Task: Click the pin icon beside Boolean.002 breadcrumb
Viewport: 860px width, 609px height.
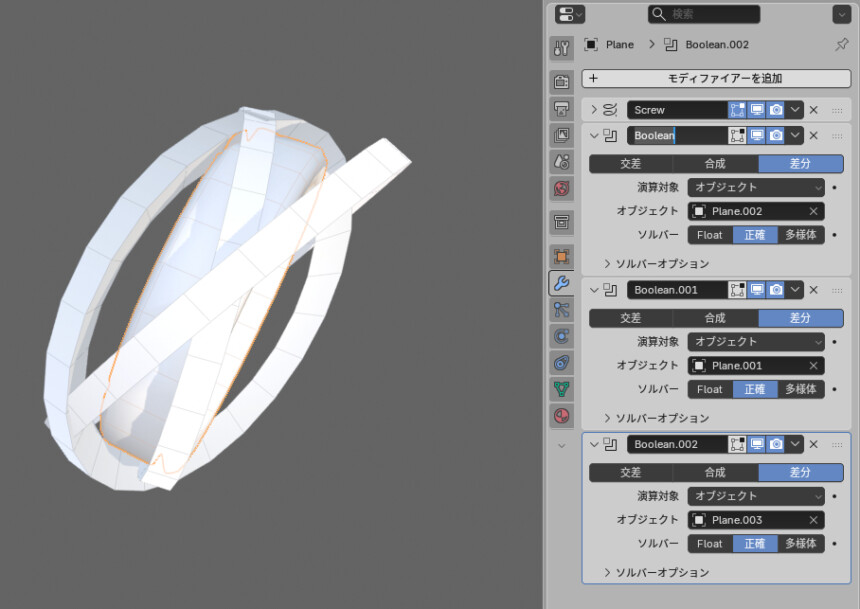Action: coord(840,45)
